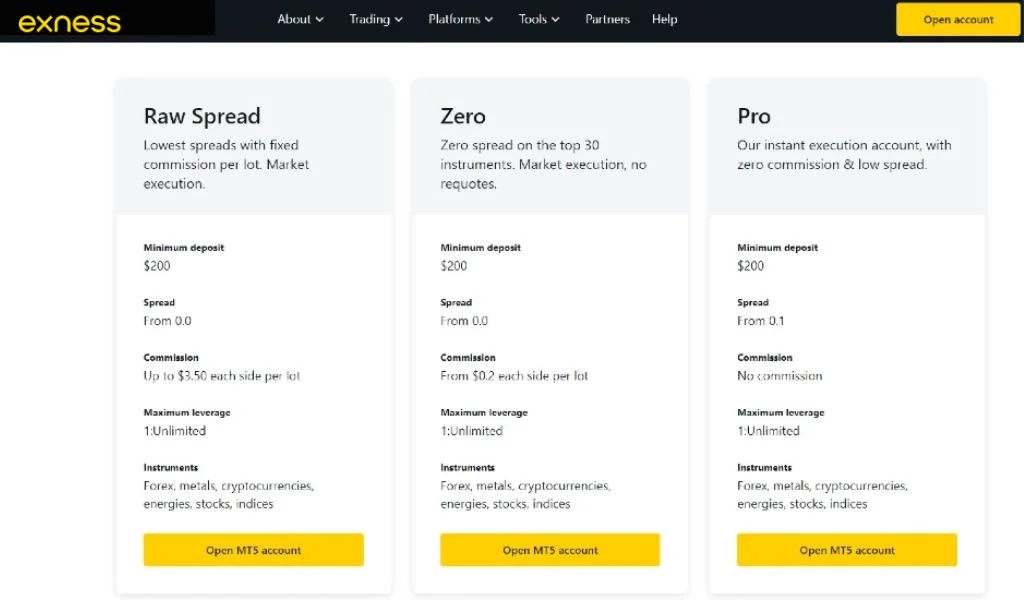Open the Tools dropdown menu
Viewport: 1024px width, 600px height.
(539, 19)
